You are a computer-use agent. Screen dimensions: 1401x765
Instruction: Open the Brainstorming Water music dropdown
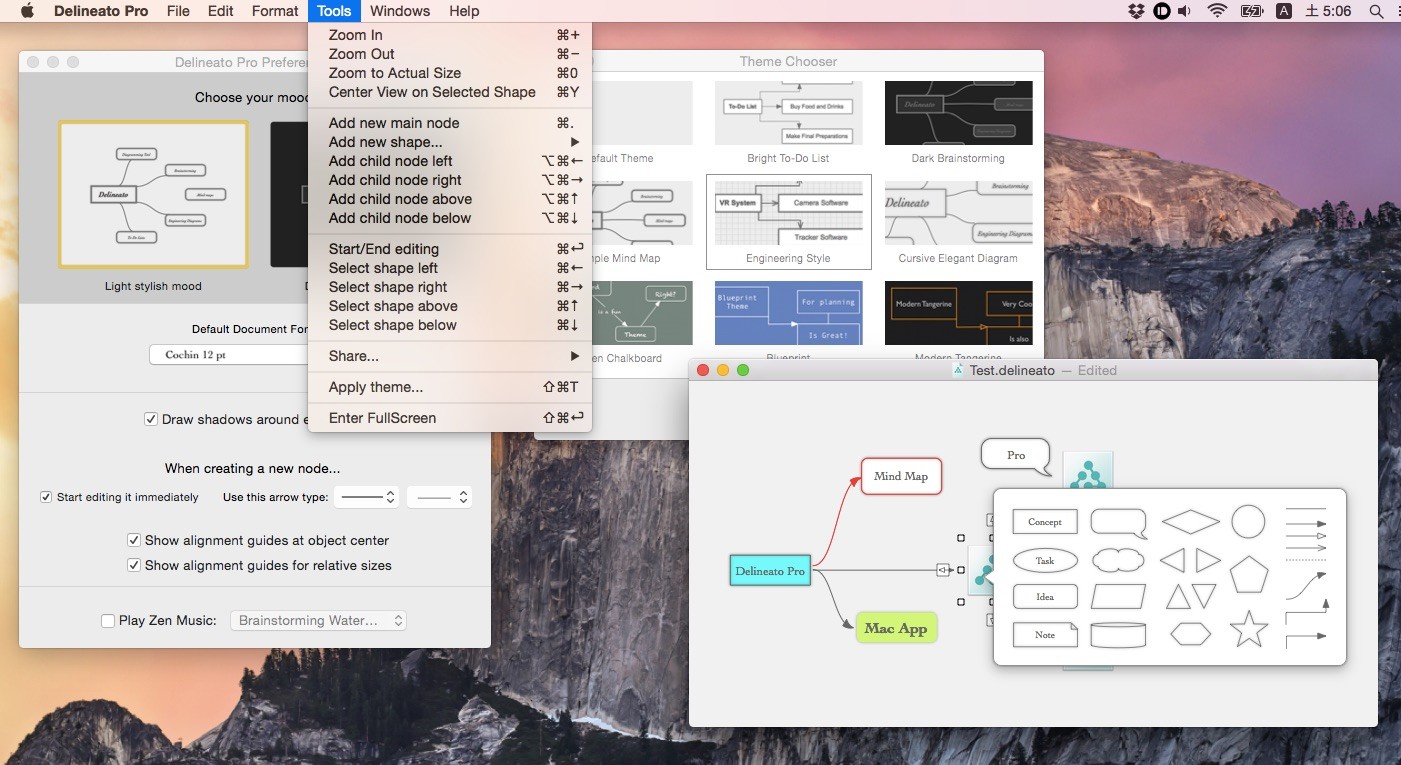pos(319,621)
